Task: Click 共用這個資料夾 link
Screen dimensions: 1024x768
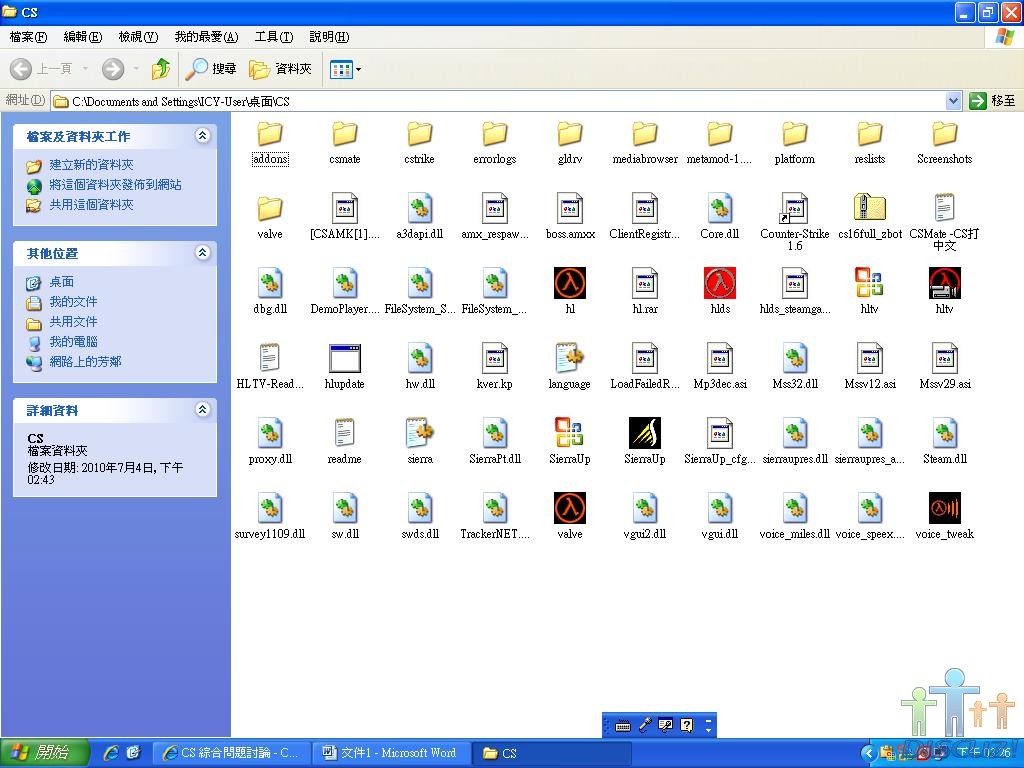Action: click(91, 205)
